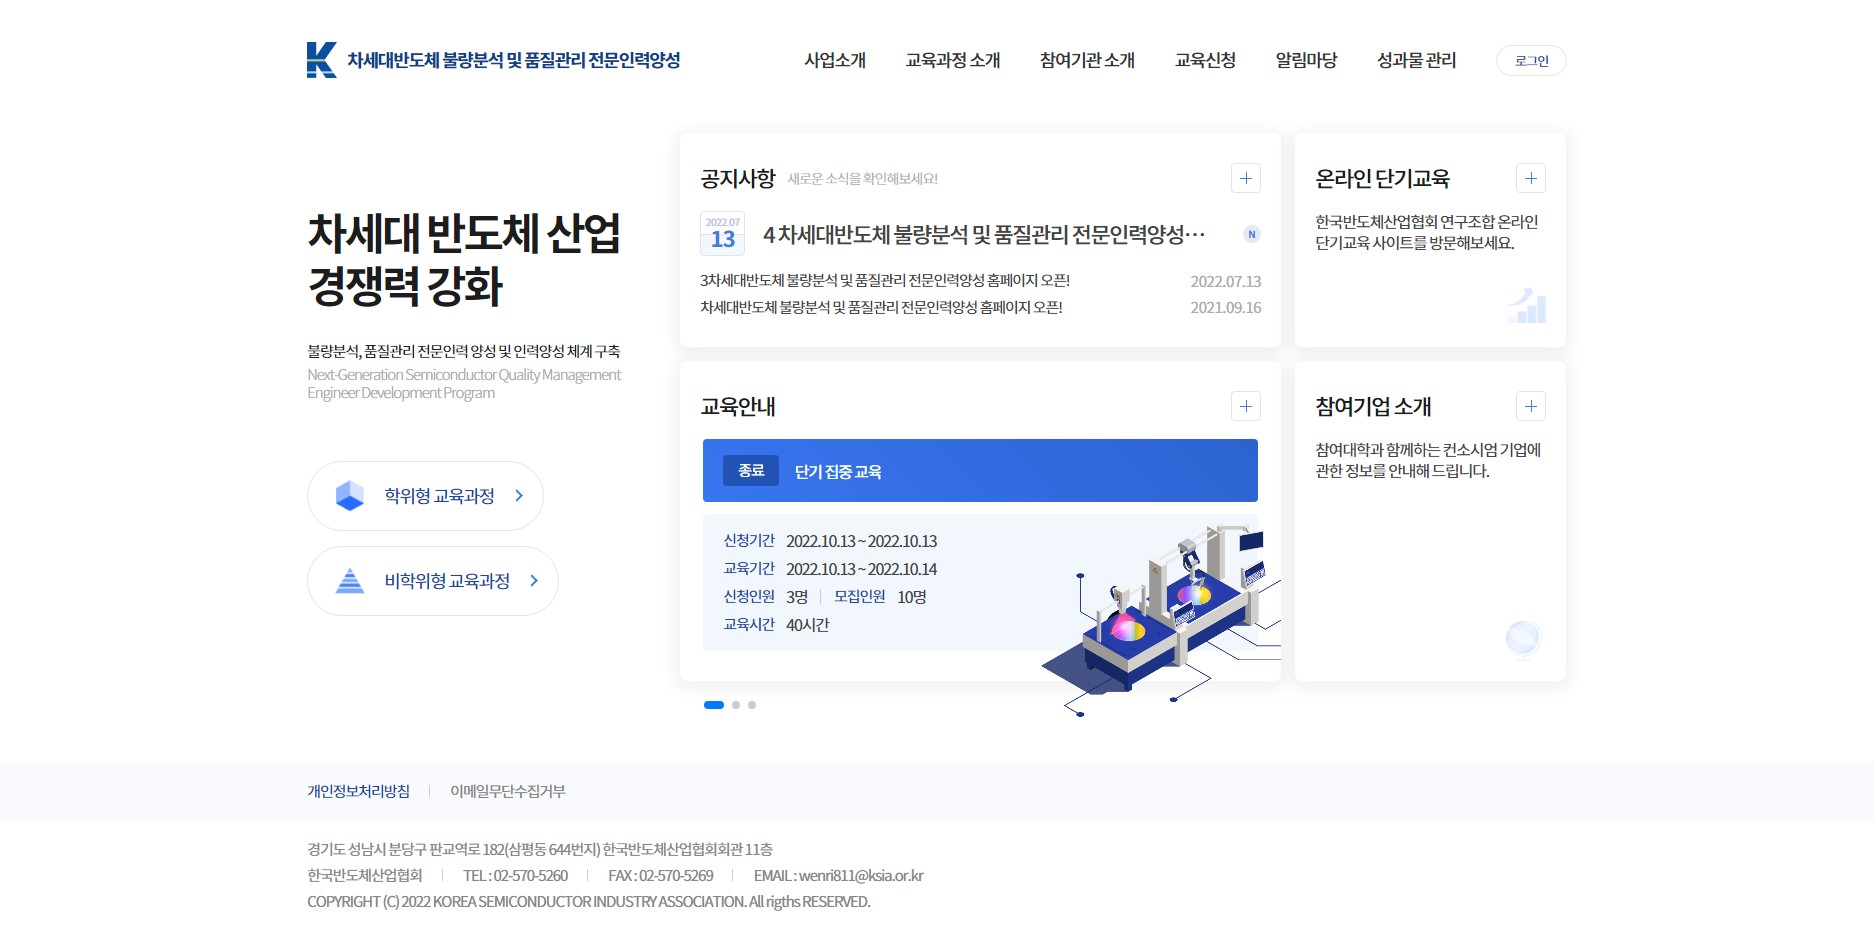The height and width of the screenshot is (938, 1874).
Task: Expand 비학위형 교육과정 with right chevron
Action: coord(534,581)
